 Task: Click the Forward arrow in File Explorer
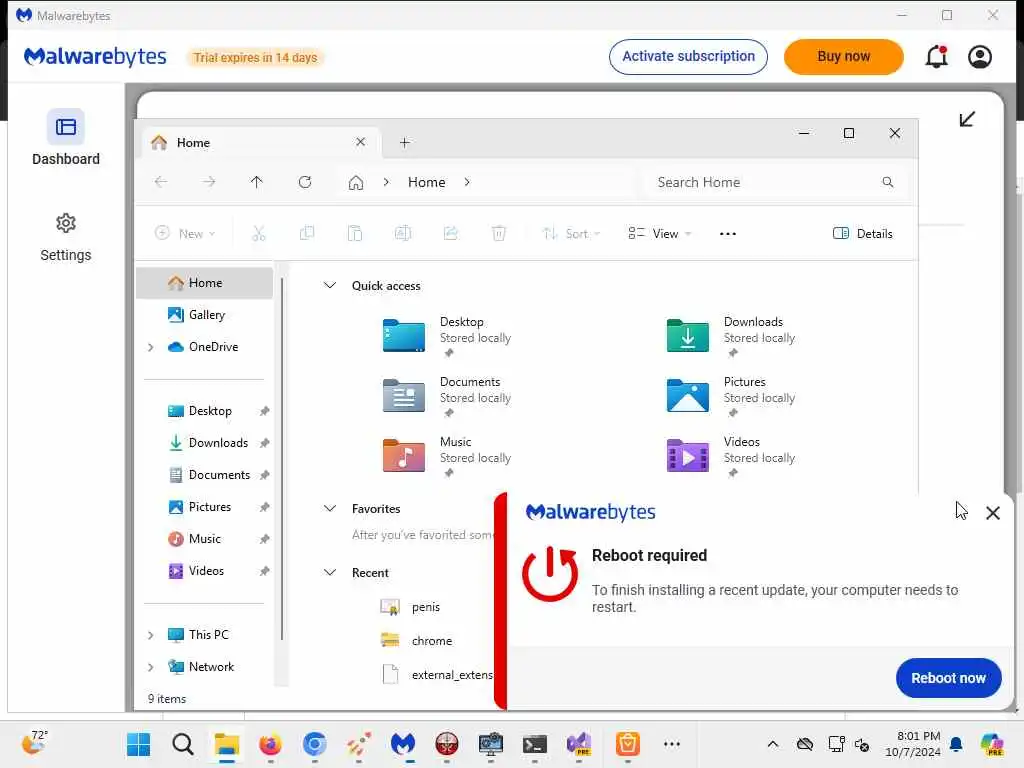click(209, 182)
